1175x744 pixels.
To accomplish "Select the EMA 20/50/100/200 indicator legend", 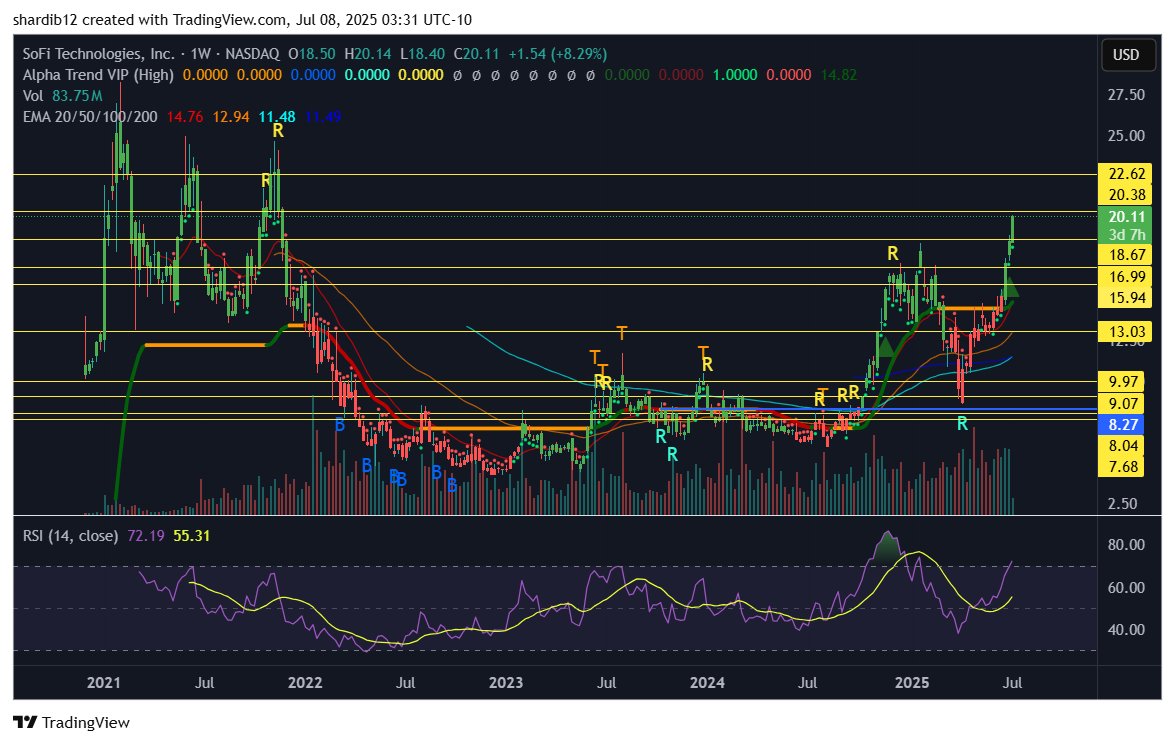I will [90, 117].
